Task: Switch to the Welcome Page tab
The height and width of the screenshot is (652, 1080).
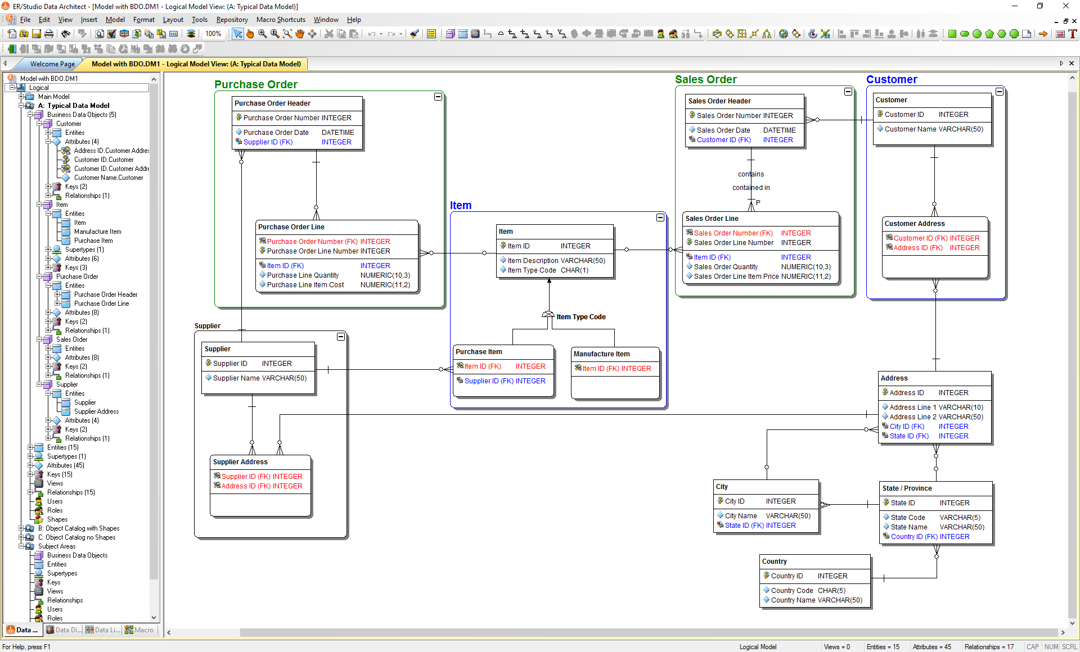Action: pos(52,64)
